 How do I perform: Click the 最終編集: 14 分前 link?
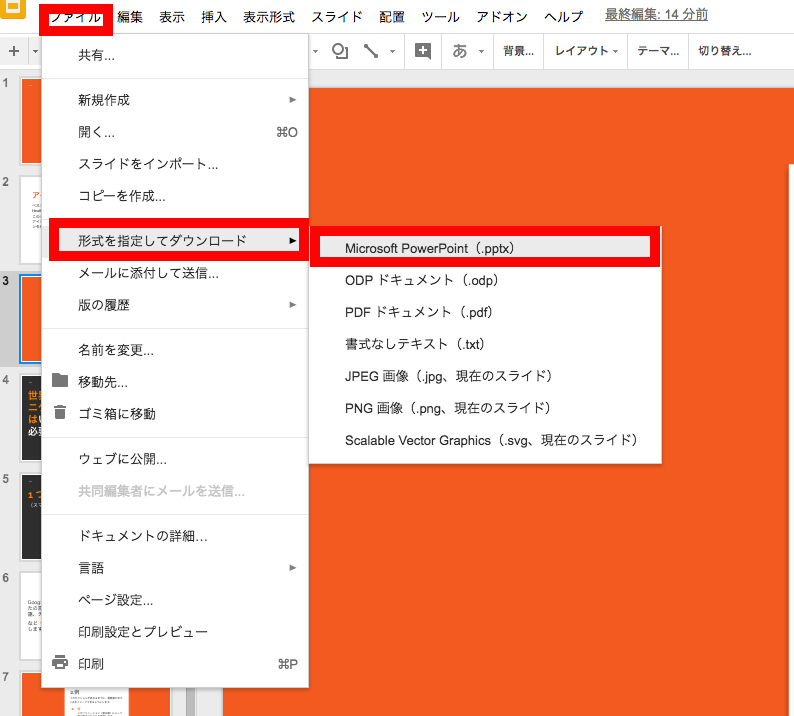coord(656,15)
